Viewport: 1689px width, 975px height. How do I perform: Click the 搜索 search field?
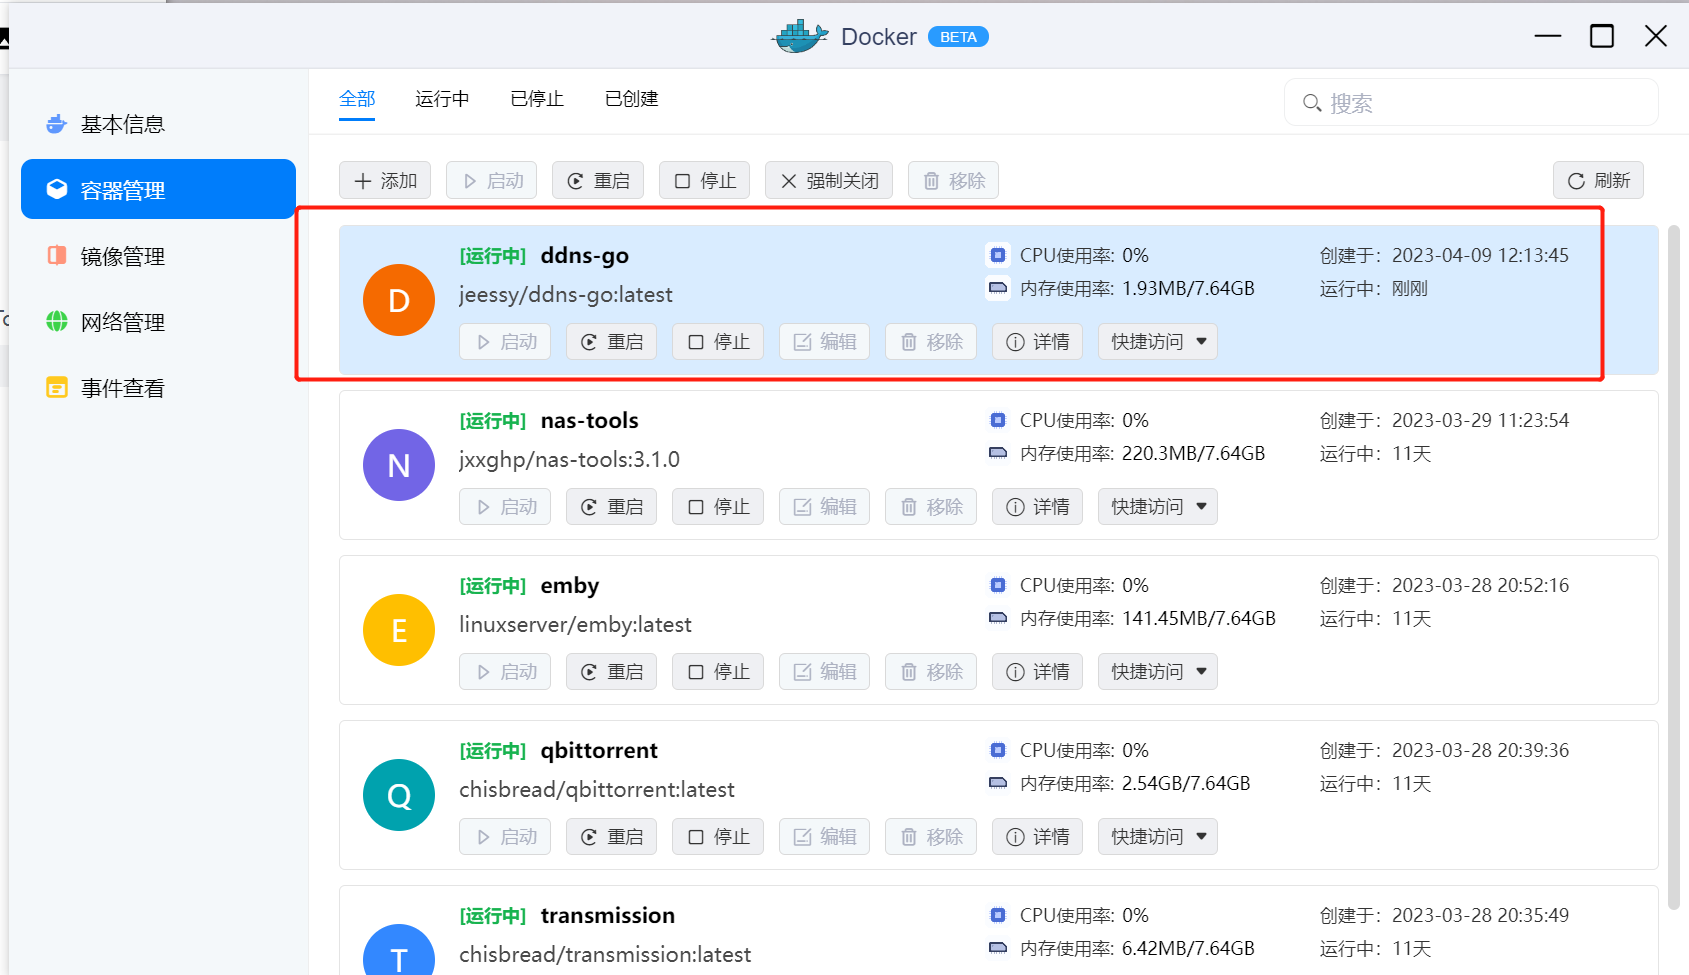point(1471,103)
